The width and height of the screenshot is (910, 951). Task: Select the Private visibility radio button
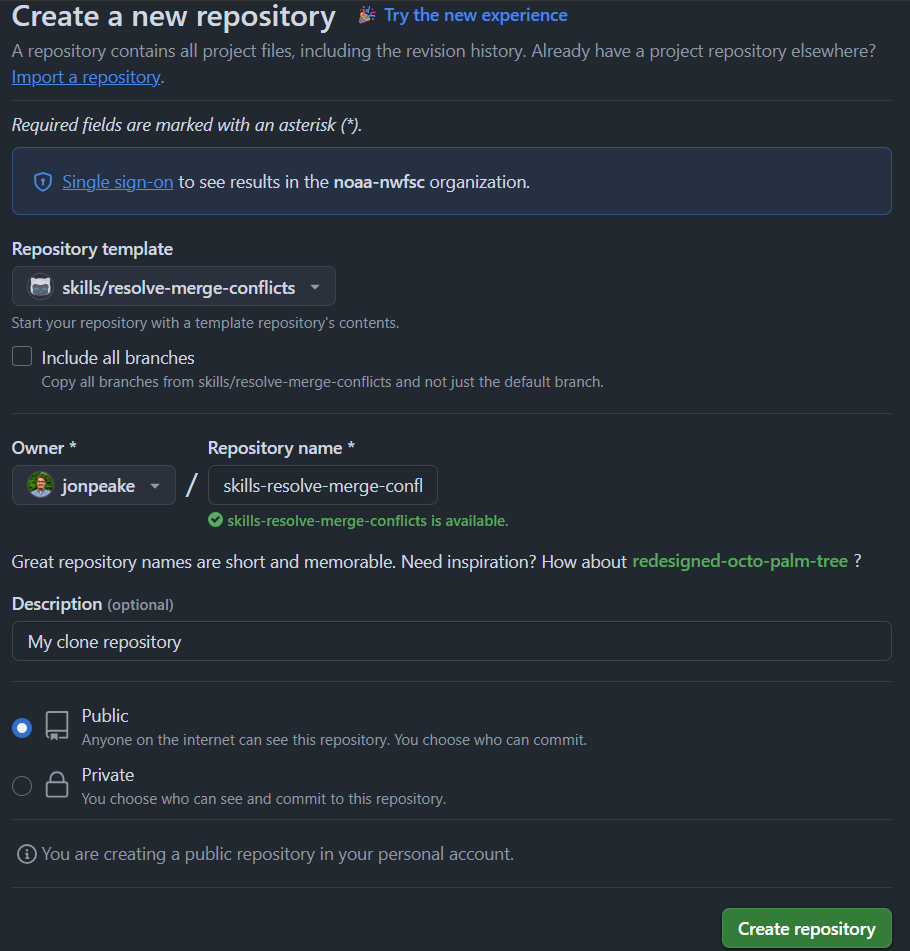click(22, 786)
